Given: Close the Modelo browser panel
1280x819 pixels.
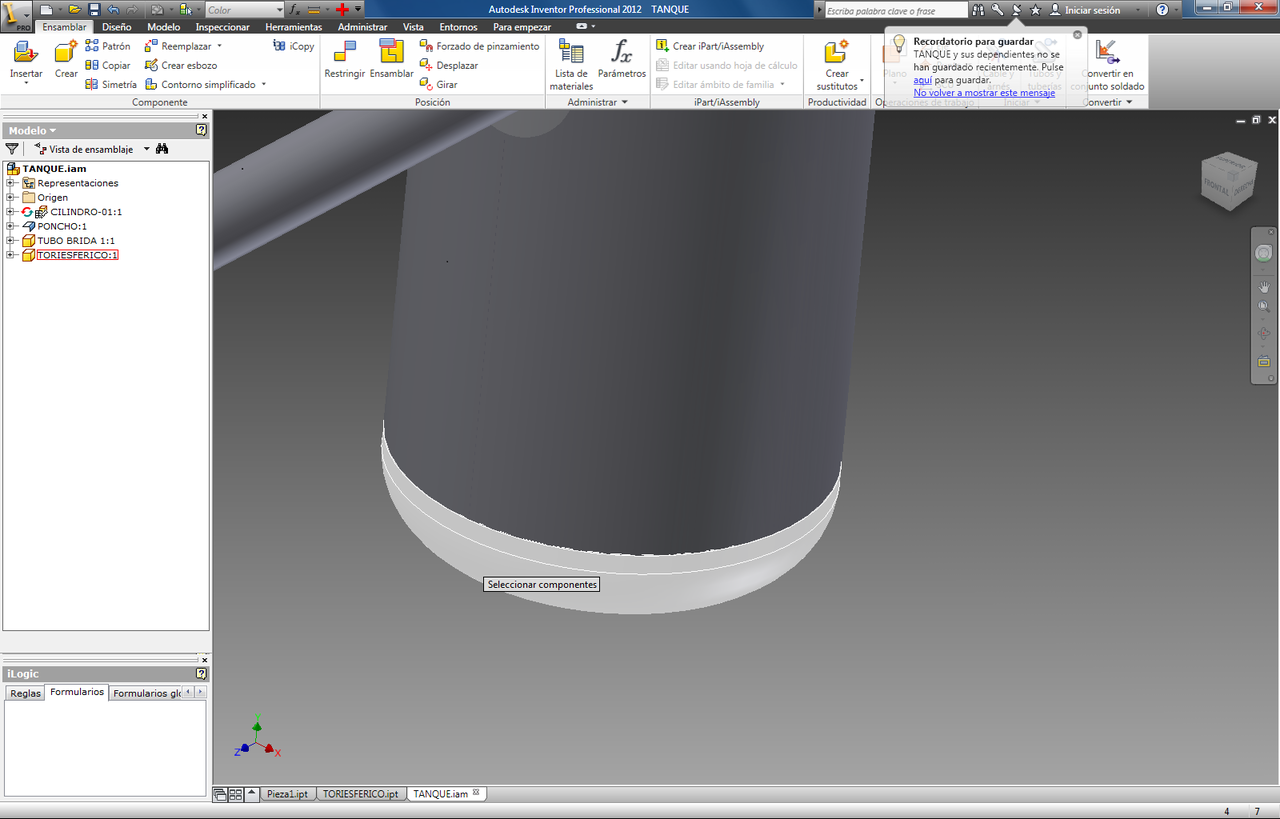Looking at the screenshot, I should [204, 116].
